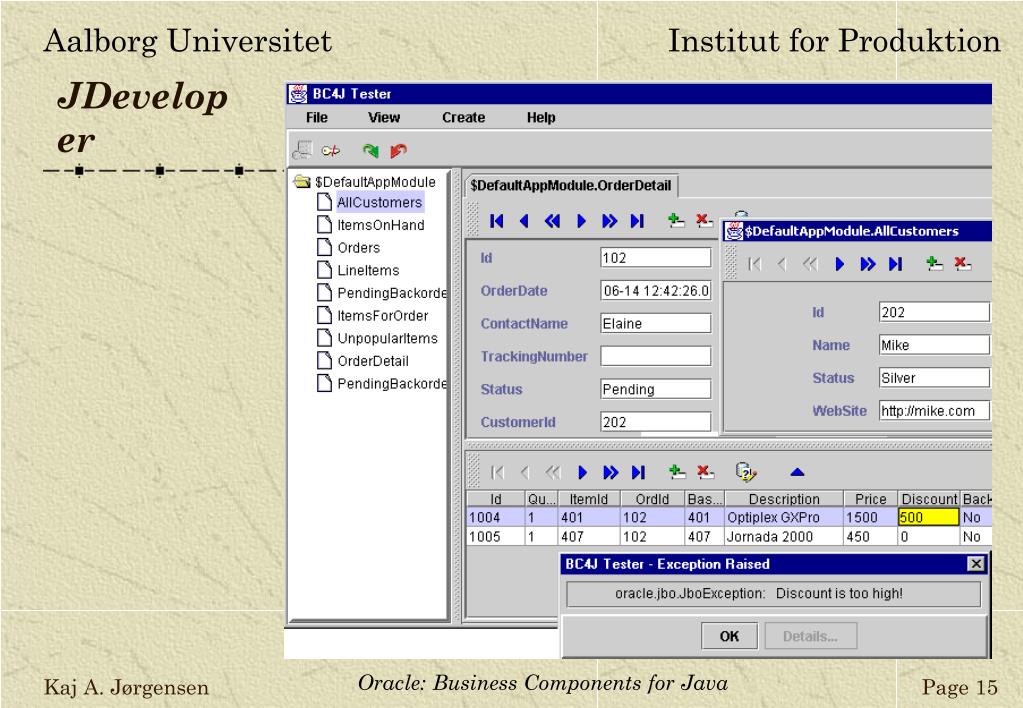Screen dimensions: 1023x708
Task: Insert new row in OrderDetail toolbar
Action: tap(677, 221)
